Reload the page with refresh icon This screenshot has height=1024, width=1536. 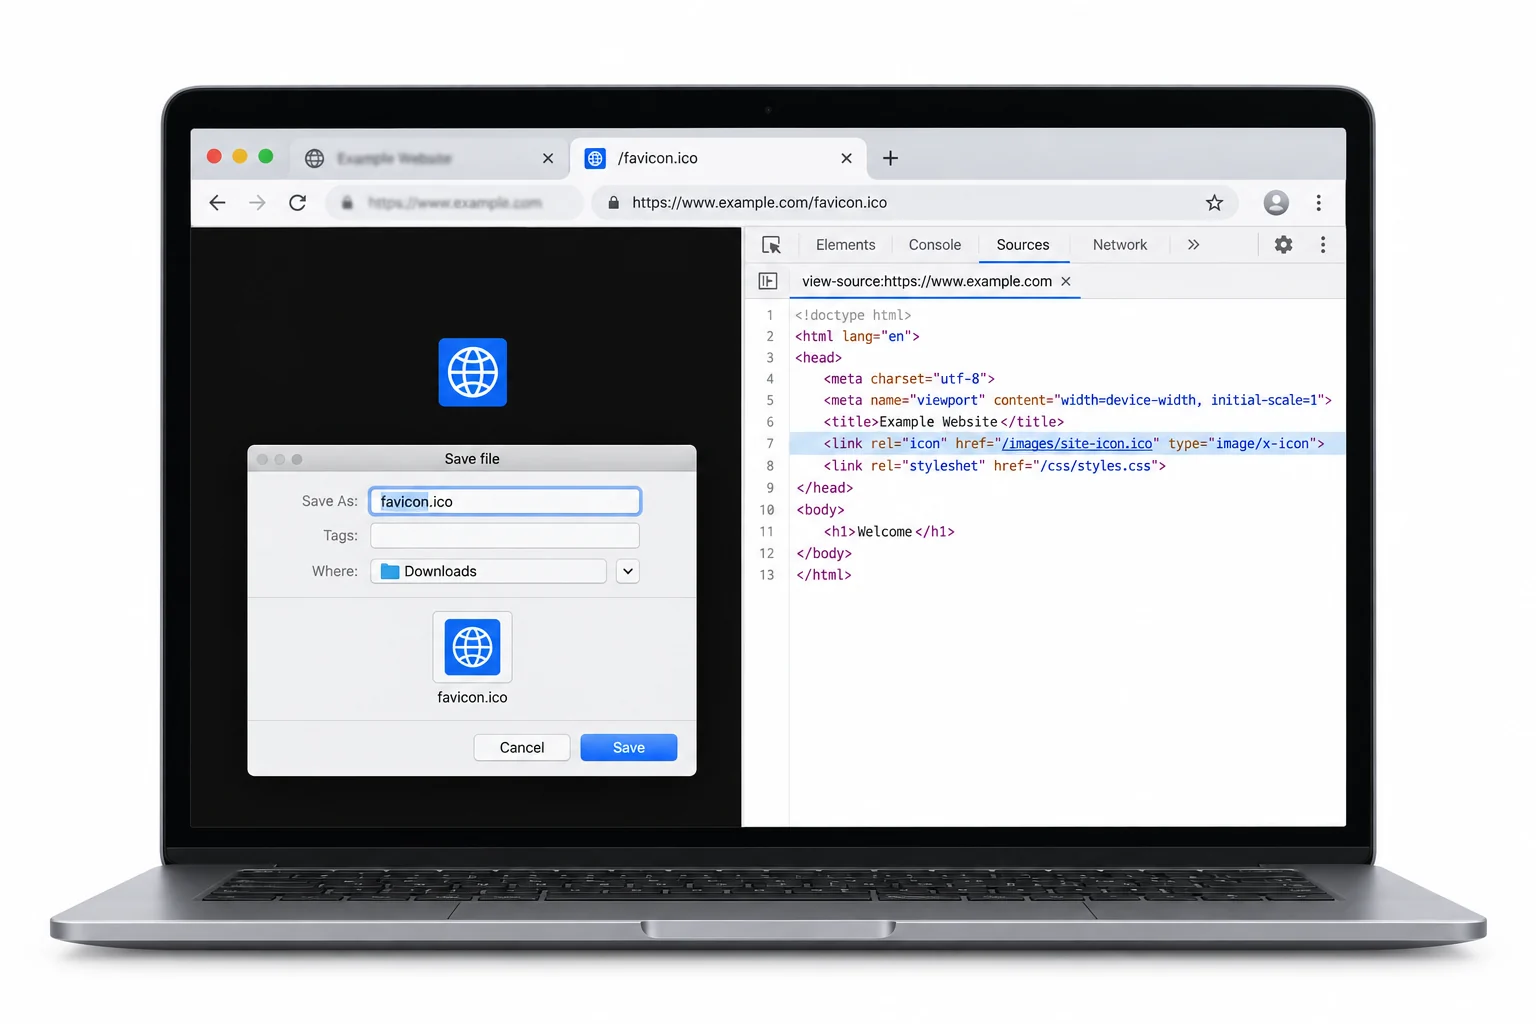coord(297,203)
